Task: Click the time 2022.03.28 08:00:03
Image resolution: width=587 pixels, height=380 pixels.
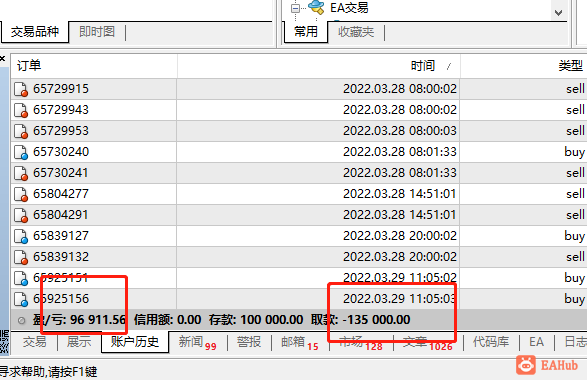Action: click(400, 131)
